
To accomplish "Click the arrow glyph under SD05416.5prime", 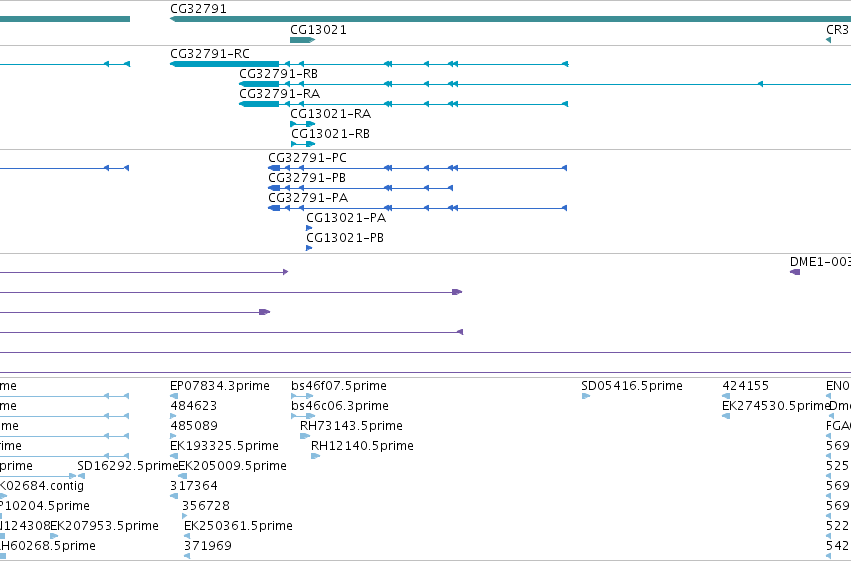I will click(x=586, y=396).
